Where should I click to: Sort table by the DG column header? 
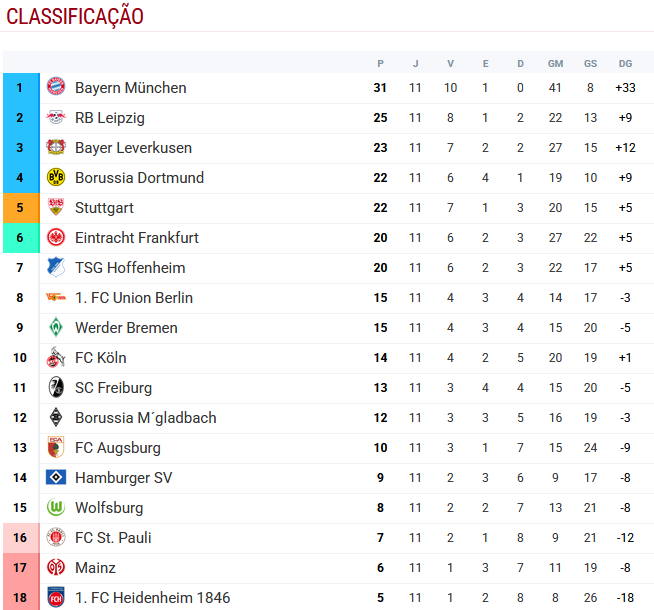[x=626, y=63]
